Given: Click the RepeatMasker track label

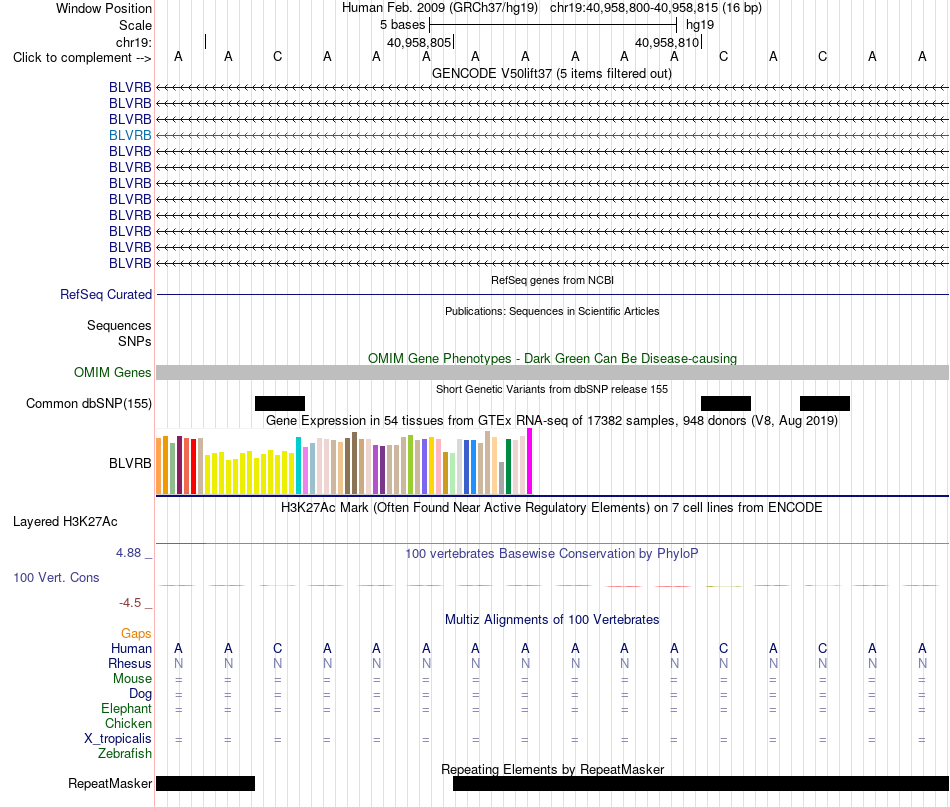Looking at the screenshot, I should pos(110,783).
